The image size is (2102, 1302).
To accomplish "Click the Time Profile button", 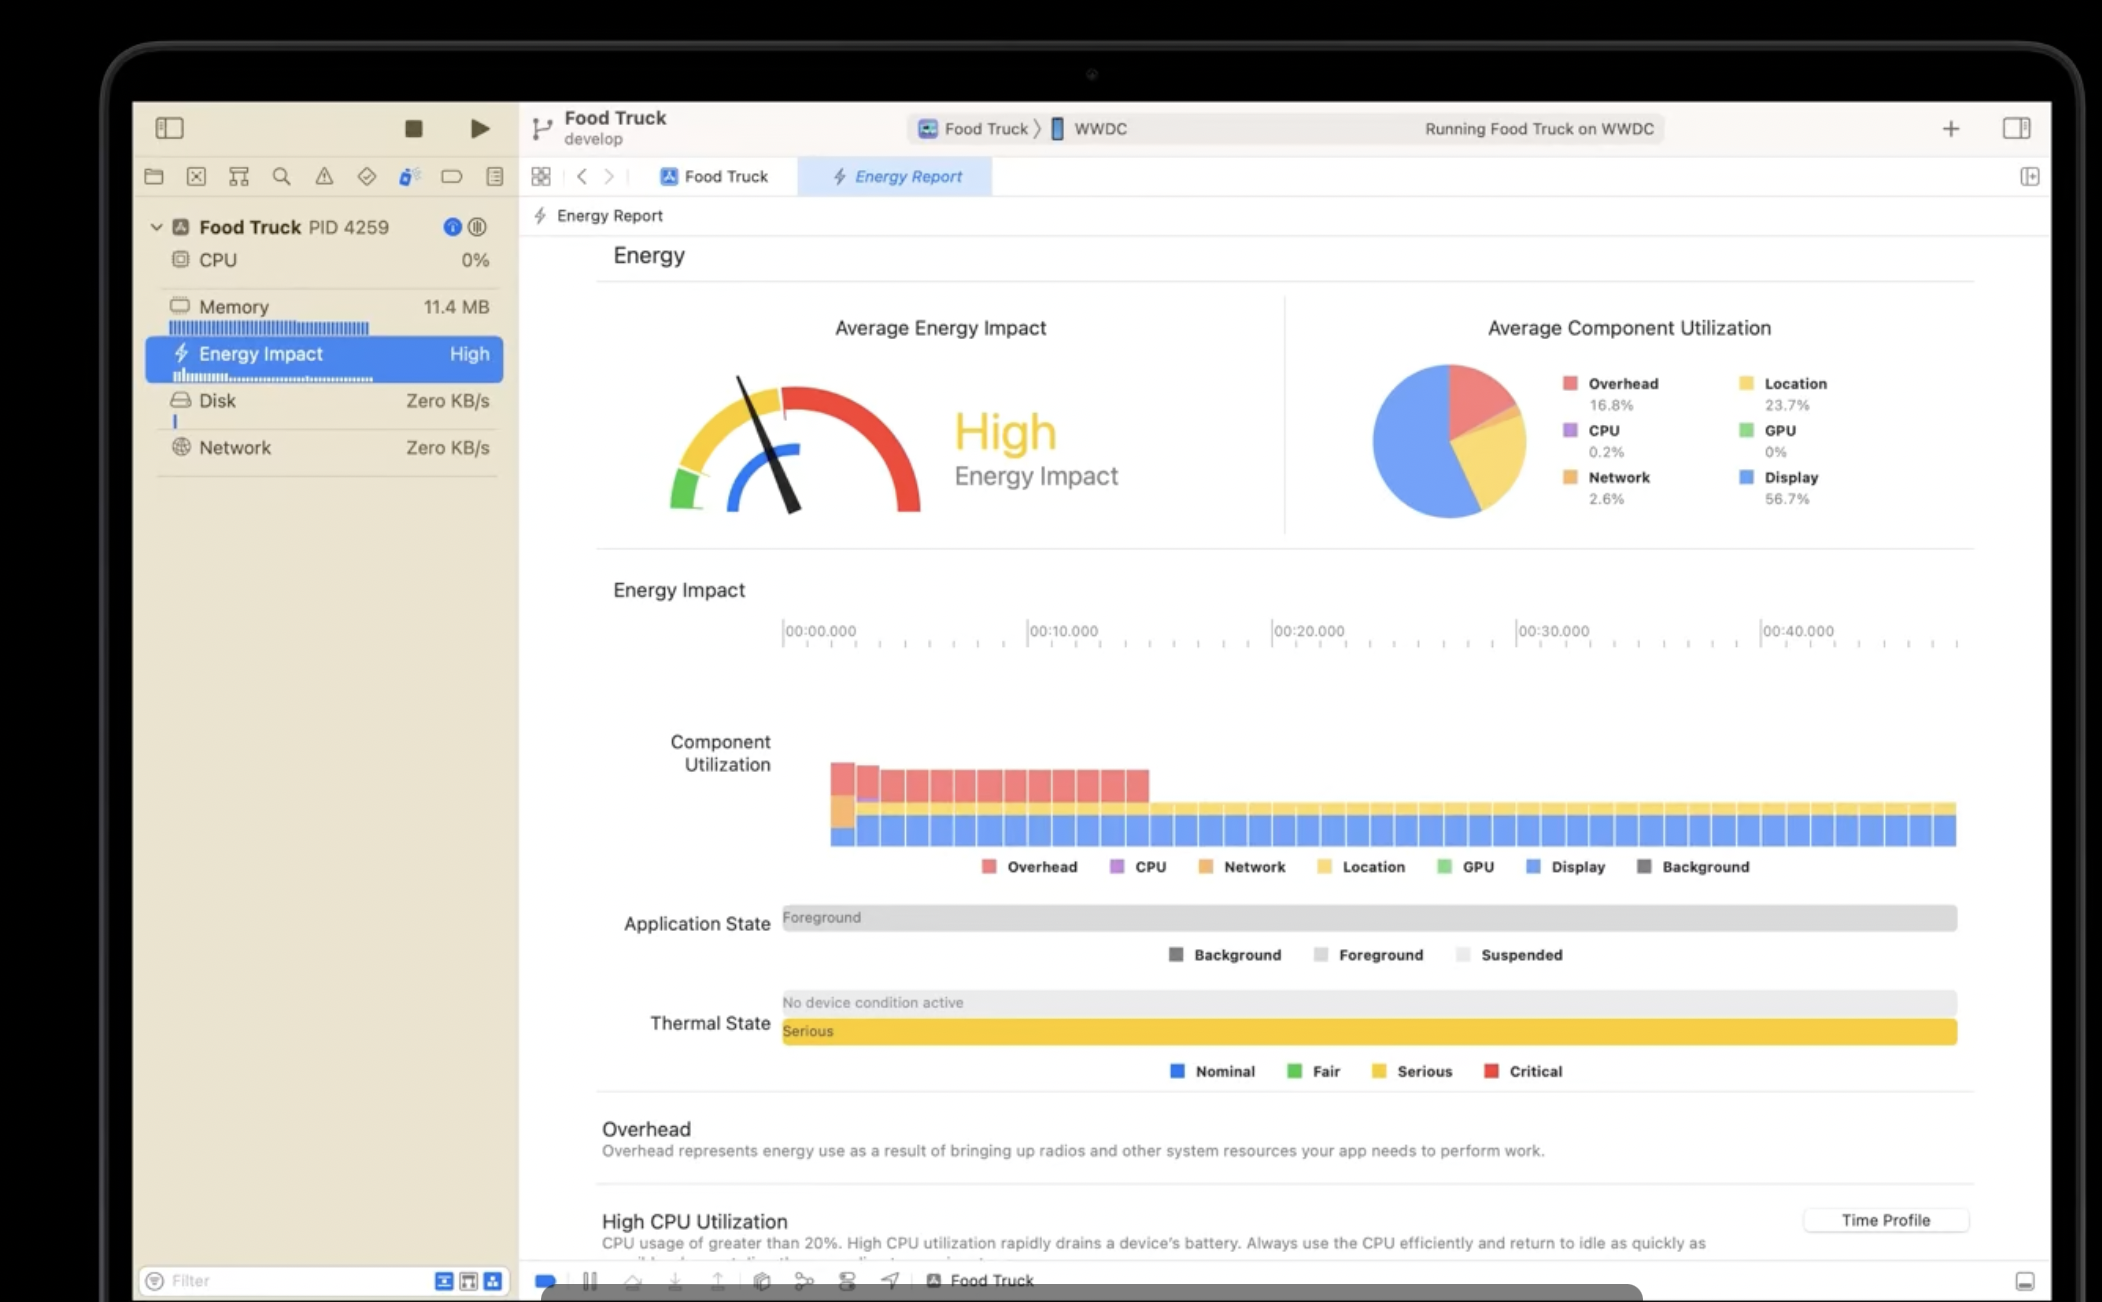I will 1885,1220.
